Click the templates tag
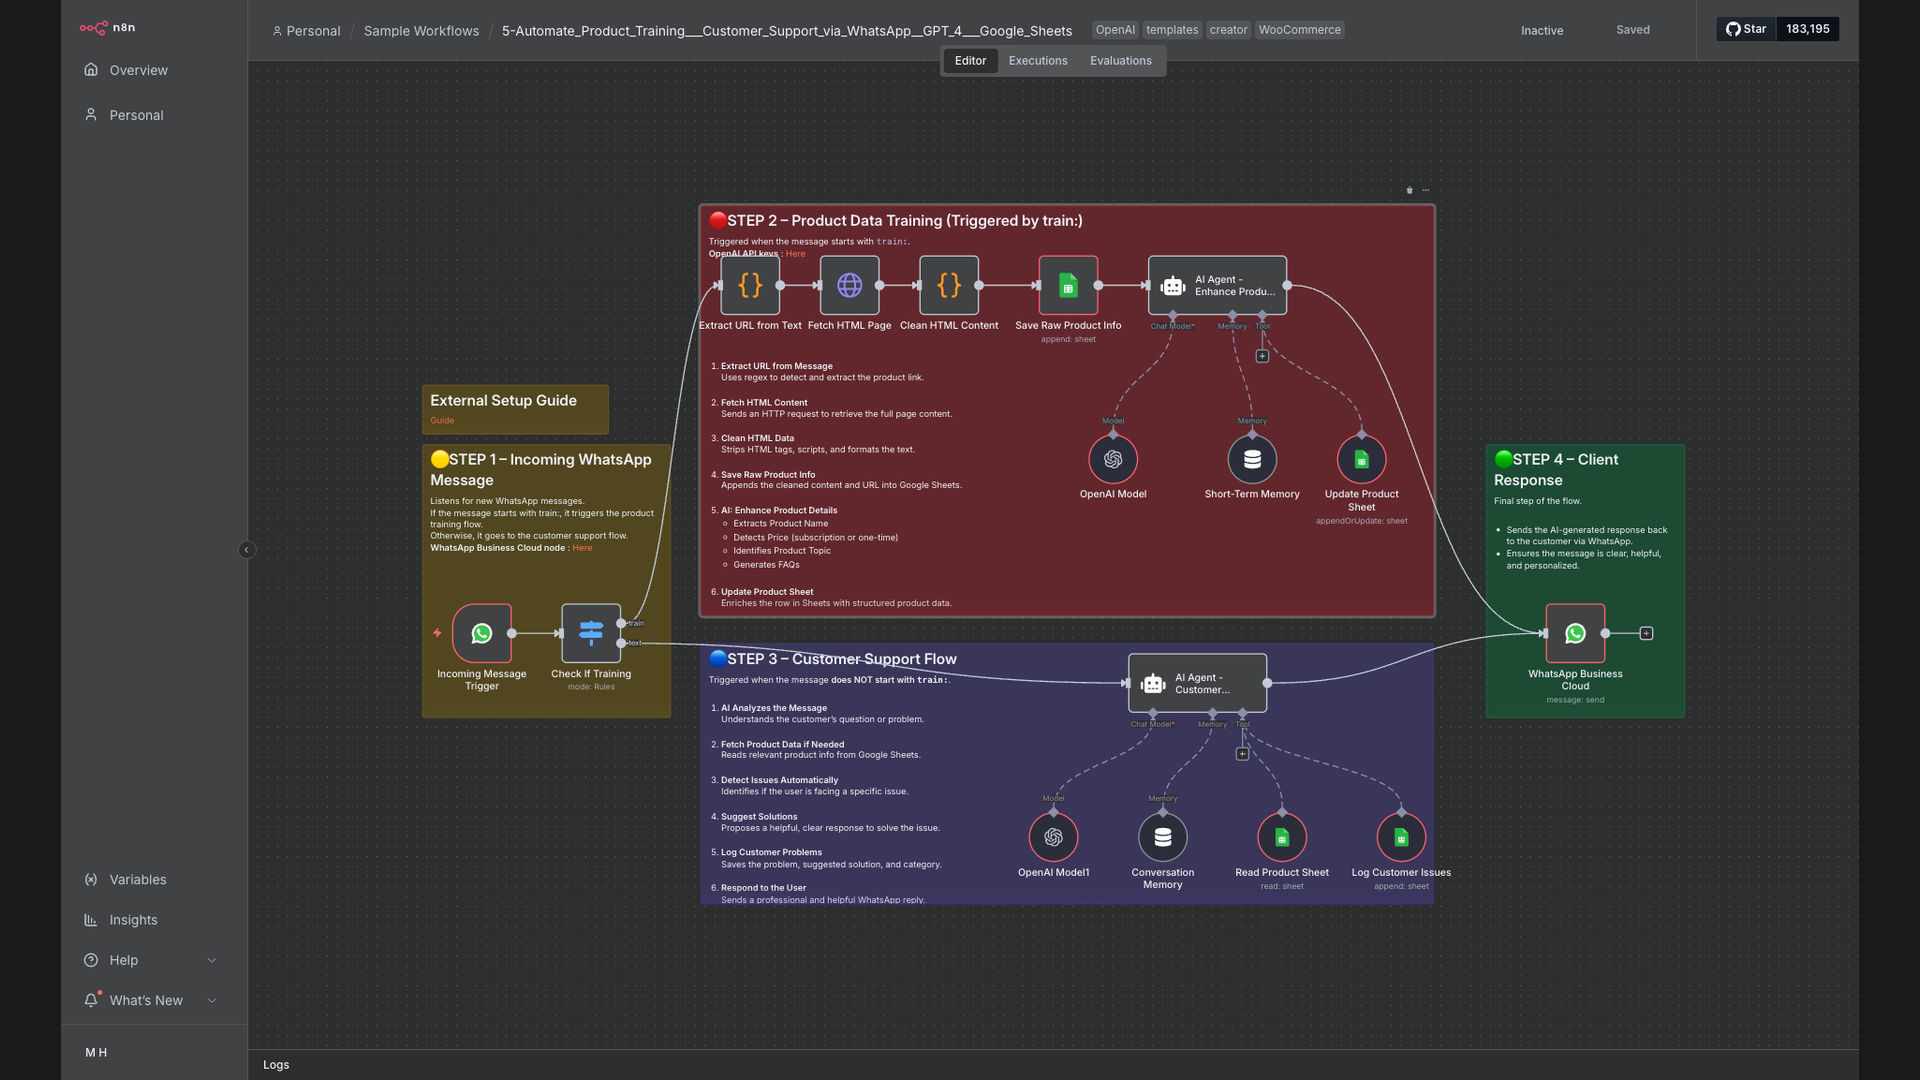The image size is (1920, 1080). click(1172, 30)
